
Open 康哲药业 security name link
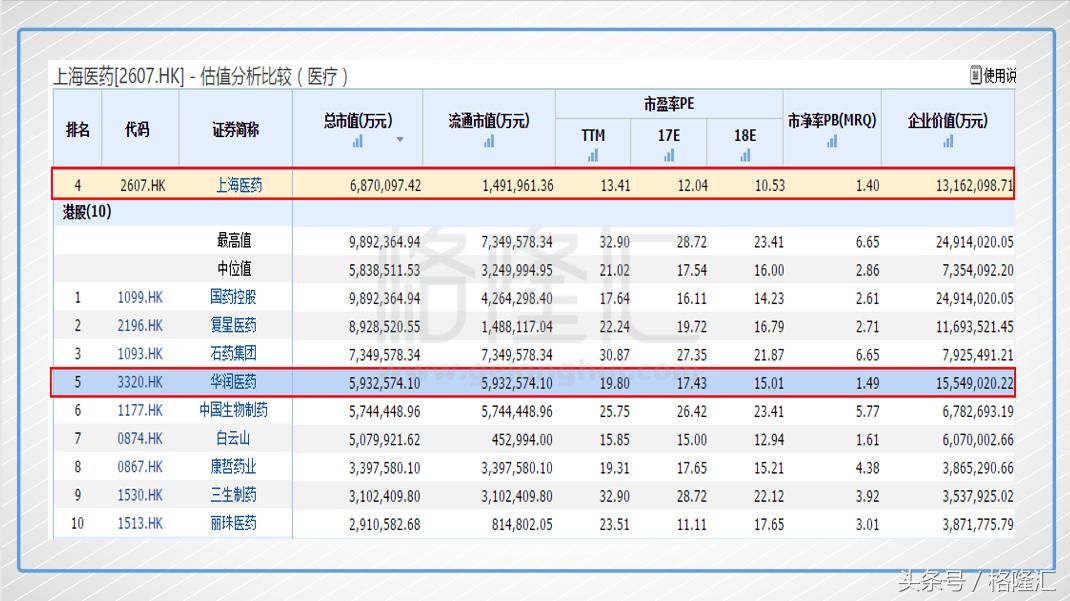click(233, 467)
